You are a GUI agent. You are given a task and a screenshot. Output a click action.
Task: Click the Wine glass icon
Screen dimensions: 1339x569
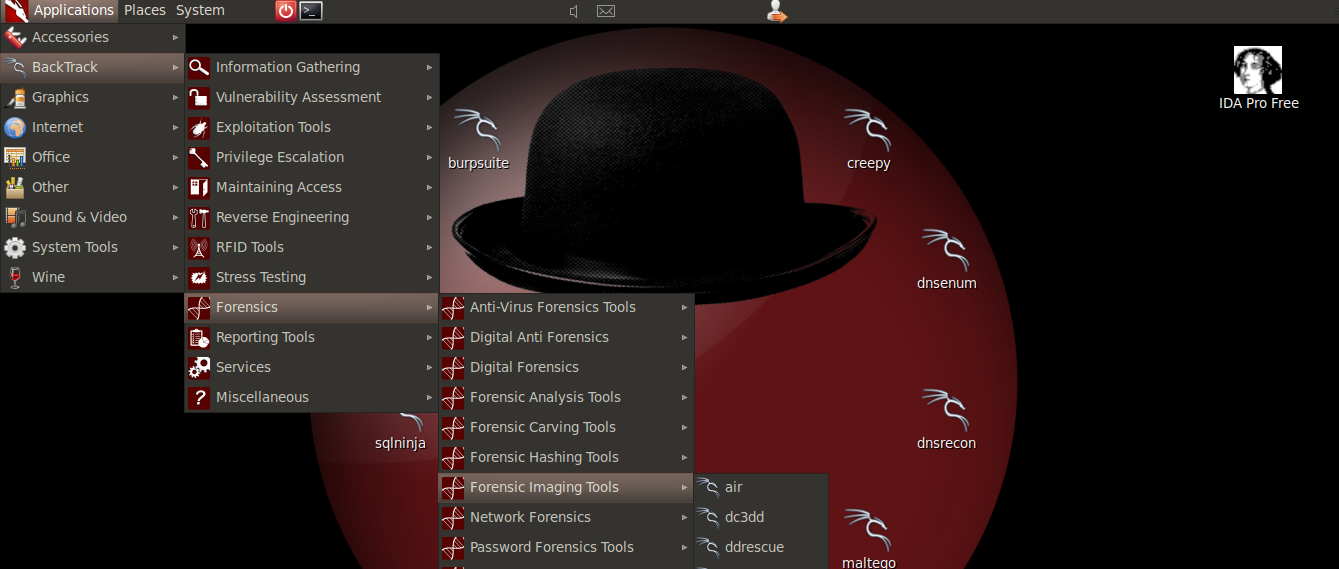15,277
